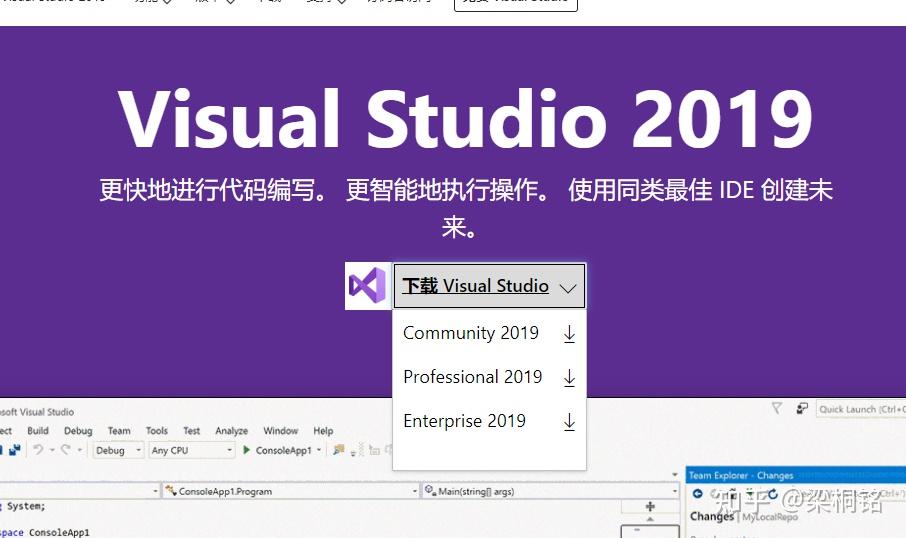Image resolution: width=906 pixels, height=538 pixels.
Task: Open the Any CPU platform combo box
Action: tap(191, 450)
